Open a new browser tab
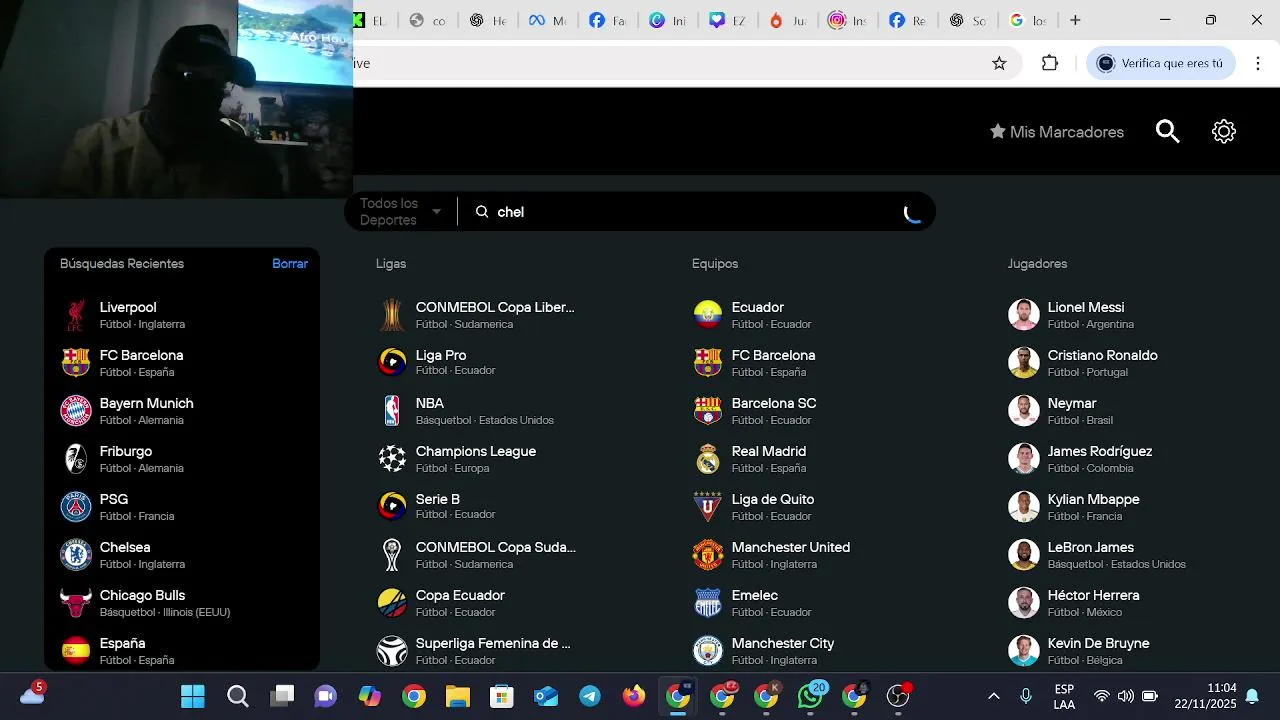The width and height of the screenshot is (1280, 720). pos(1075,20)
